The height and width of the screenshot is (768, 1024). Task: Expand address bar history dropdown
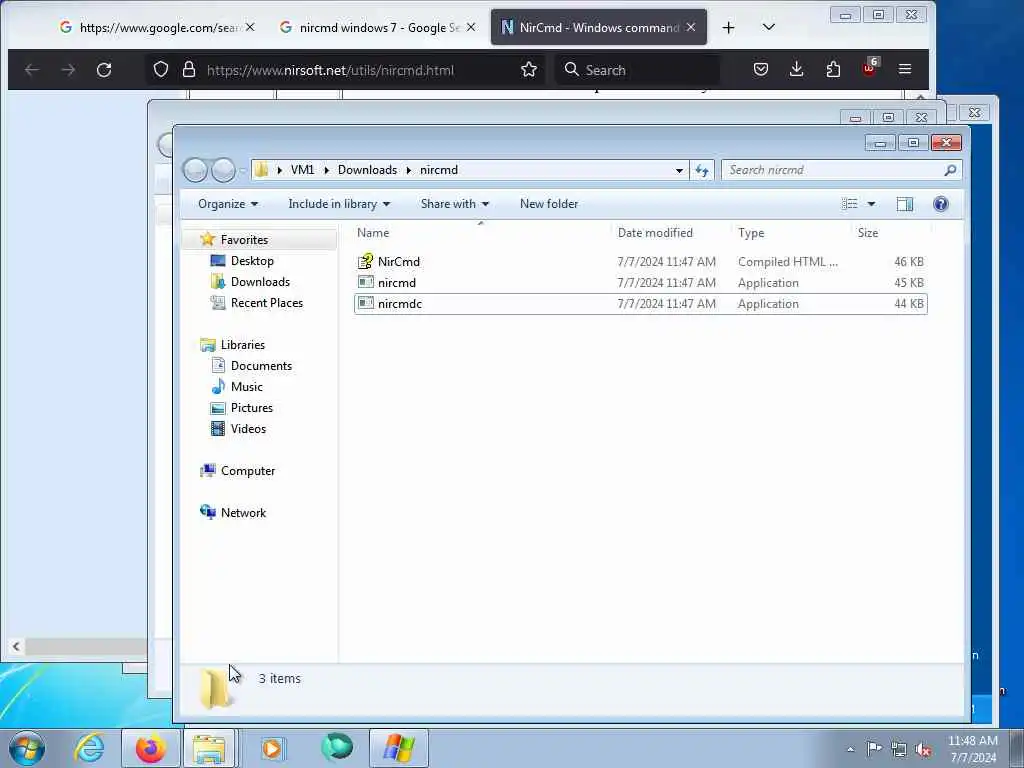679,170
